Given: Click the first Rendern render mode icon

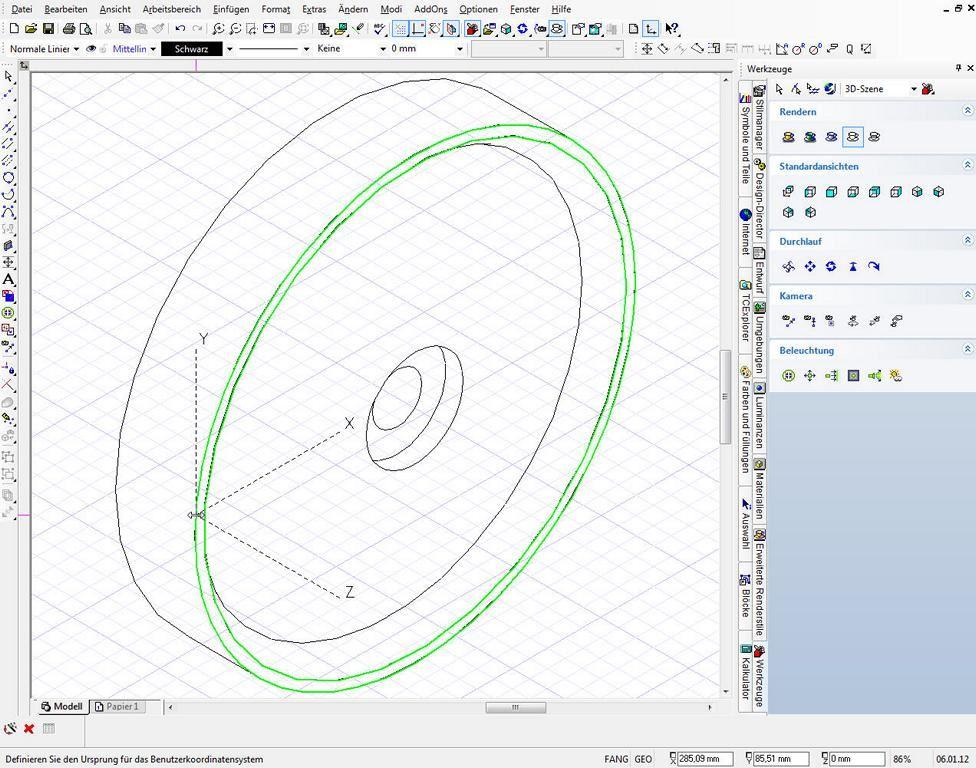Looking at the screenshot, I should tap(789, 137).
